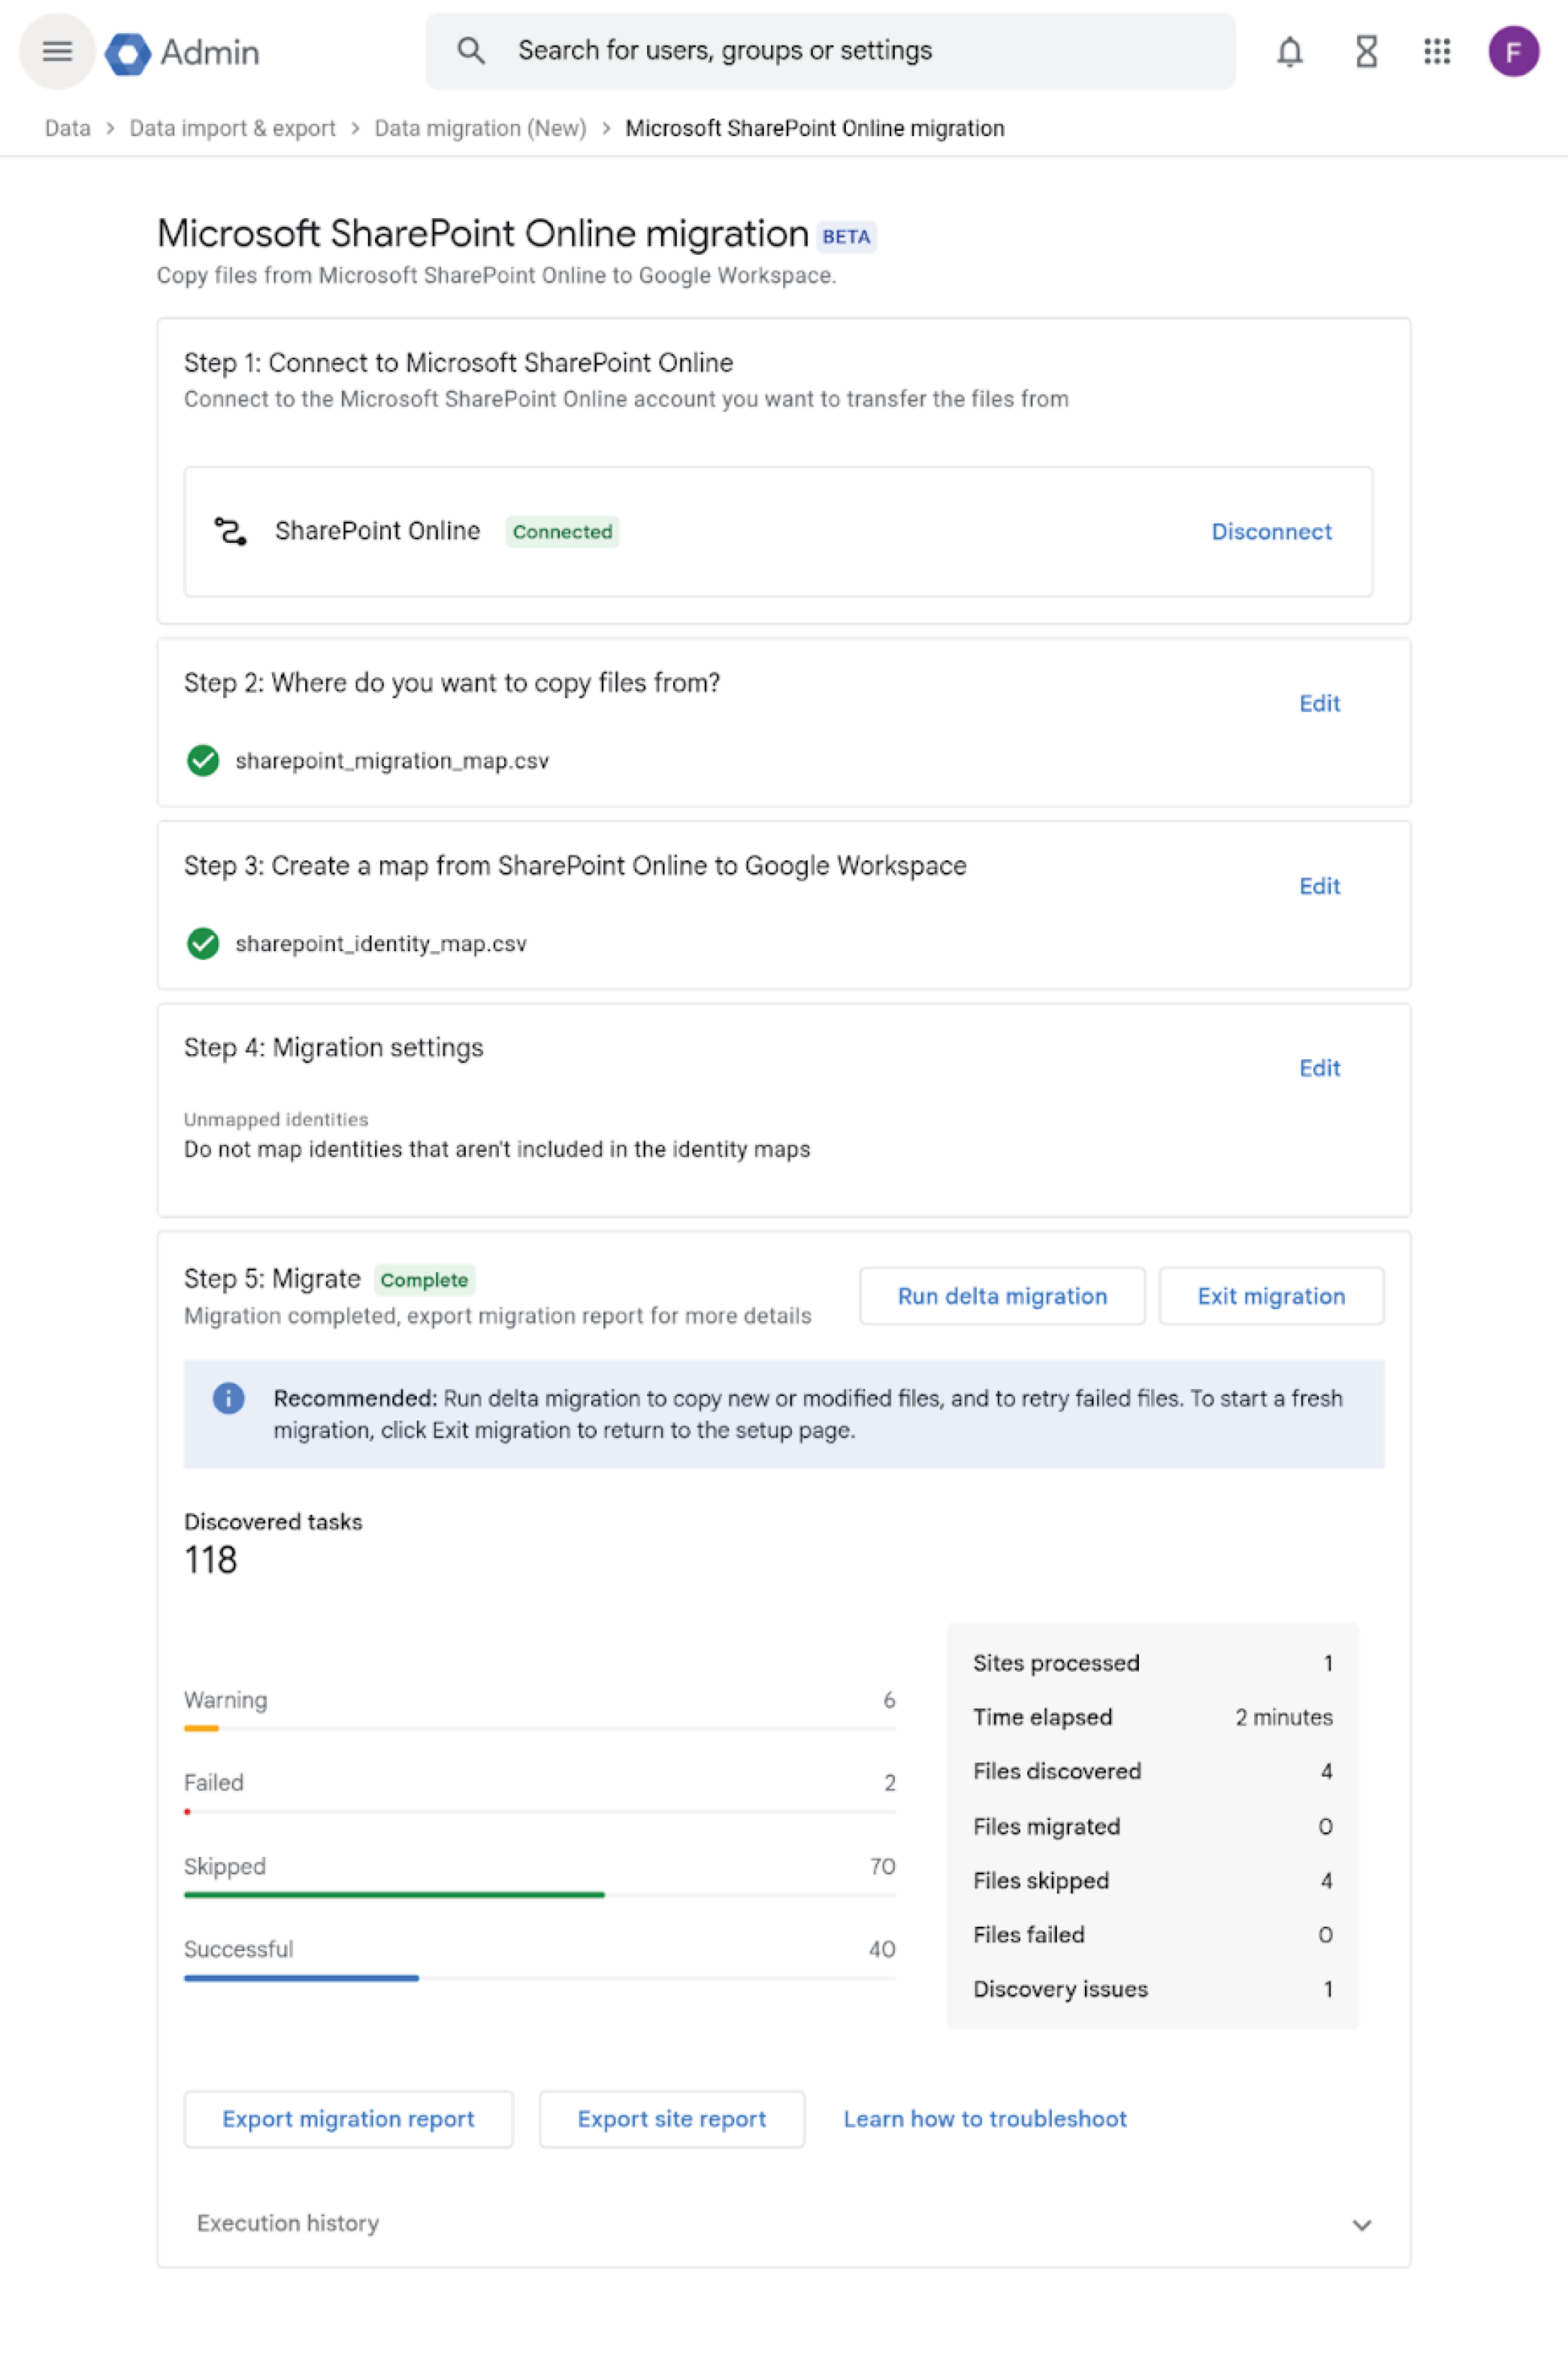The image size is (1568, 2376).
Task: Click Discovery issues row
Action: 1153,1990
